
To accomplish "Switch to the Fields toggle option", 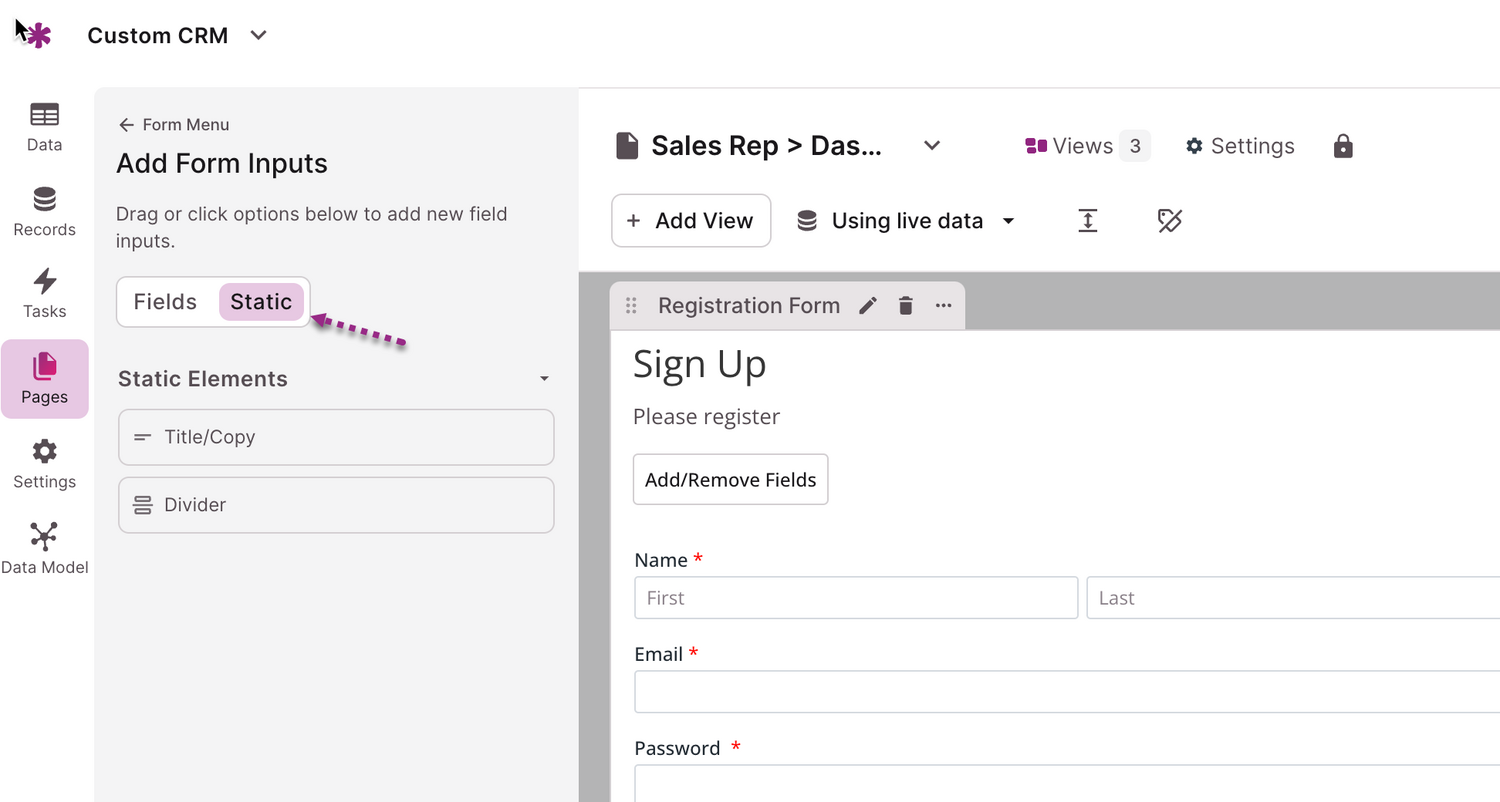I will click(x=165, y=302).
